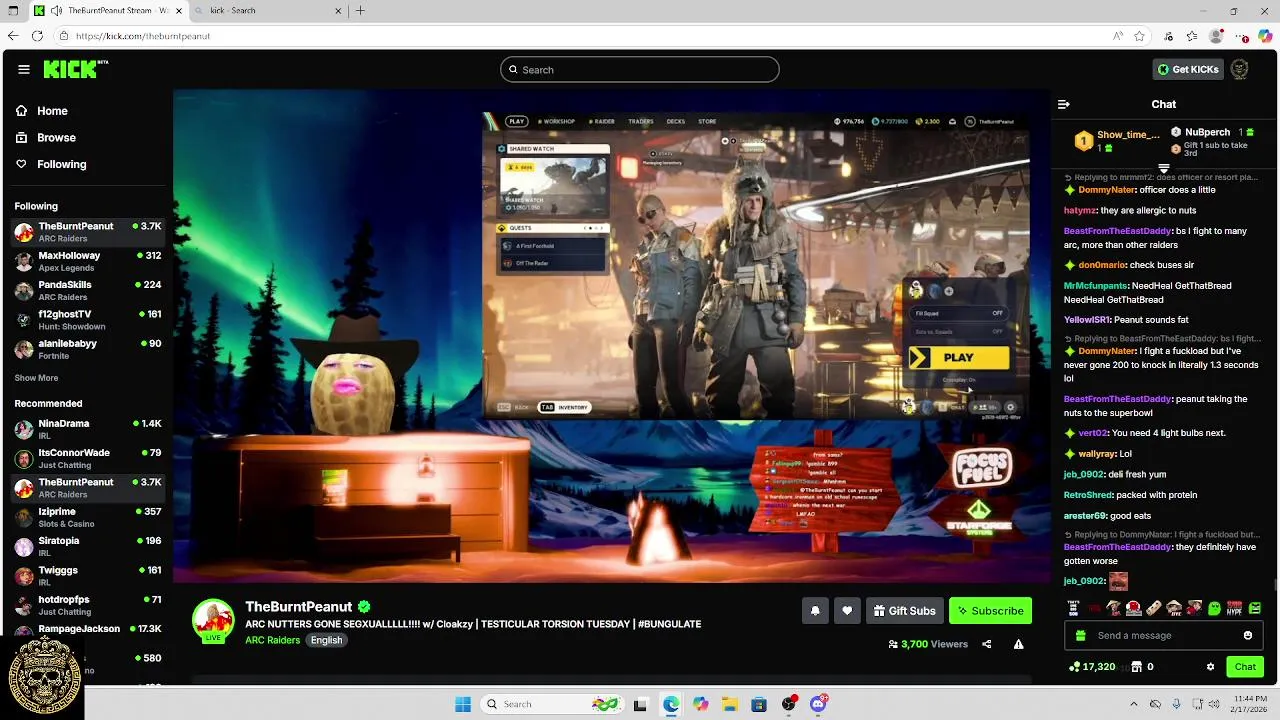Open the gift icon inside message box
Screen dimensions: 1280x720
(1080, 635)
